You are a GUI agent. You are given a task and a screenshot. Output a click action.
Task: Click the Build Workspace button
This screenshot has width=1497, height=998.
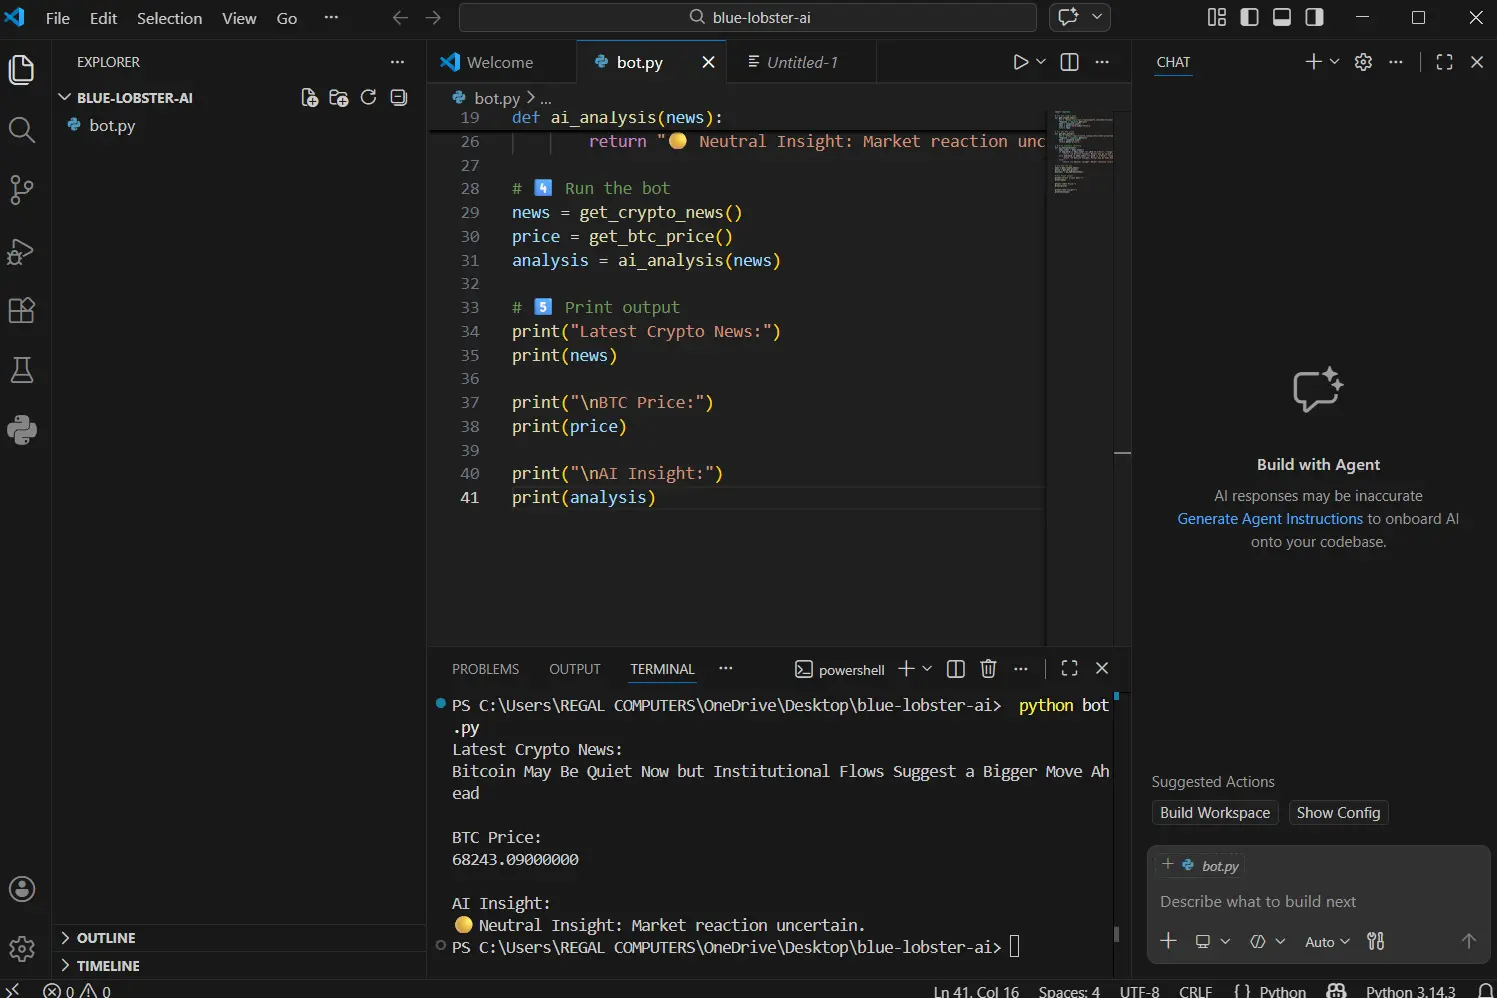(x=1214, y=813)
